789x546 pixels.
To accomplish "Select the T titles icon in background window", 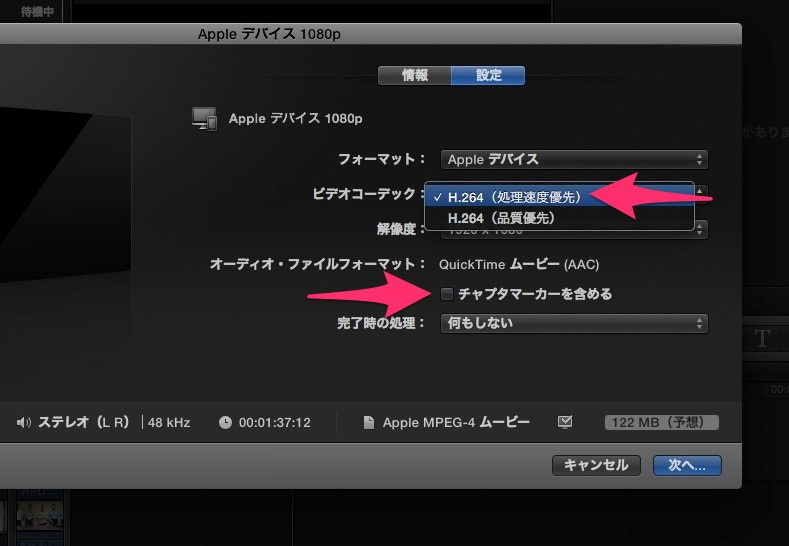I will pos(762,339).
